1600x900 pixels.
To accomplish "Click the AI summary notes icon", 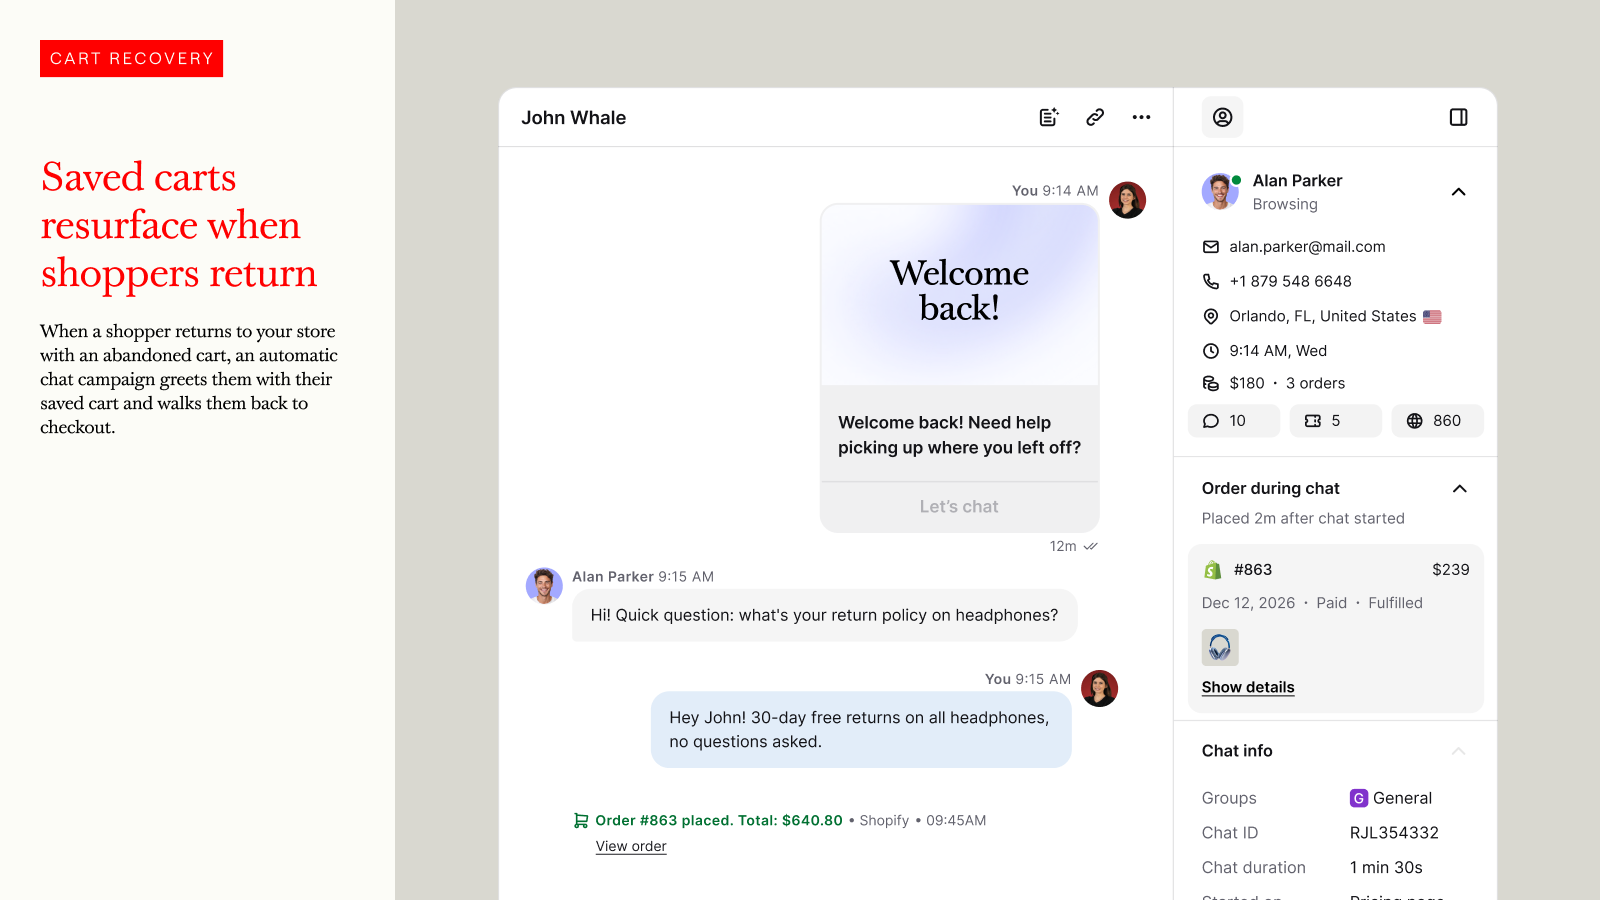I will pos(1048,117).
